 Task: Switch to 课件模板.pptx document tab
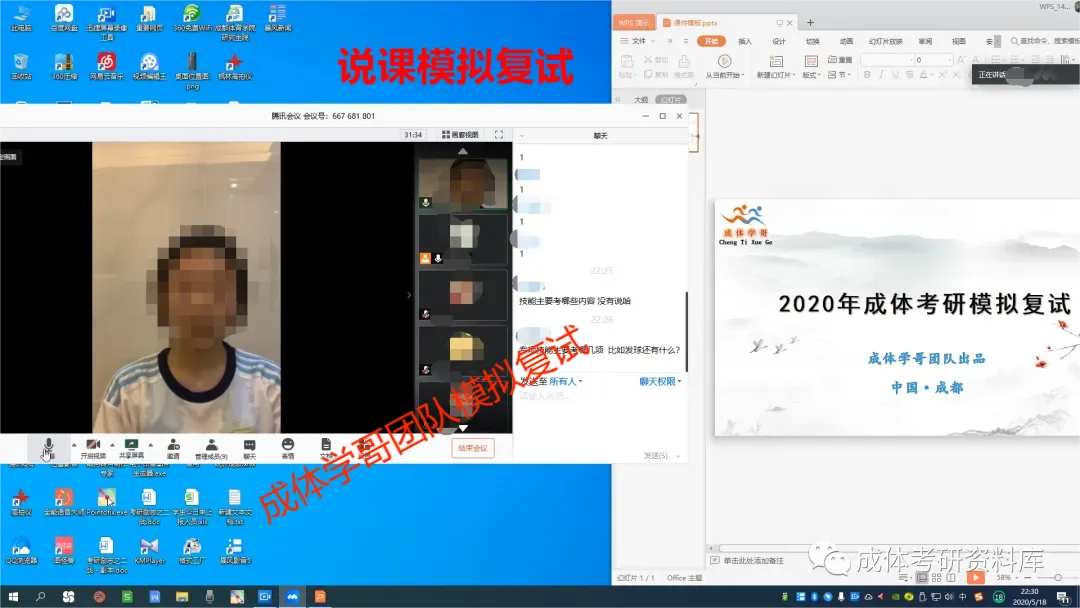coord(727,23)
